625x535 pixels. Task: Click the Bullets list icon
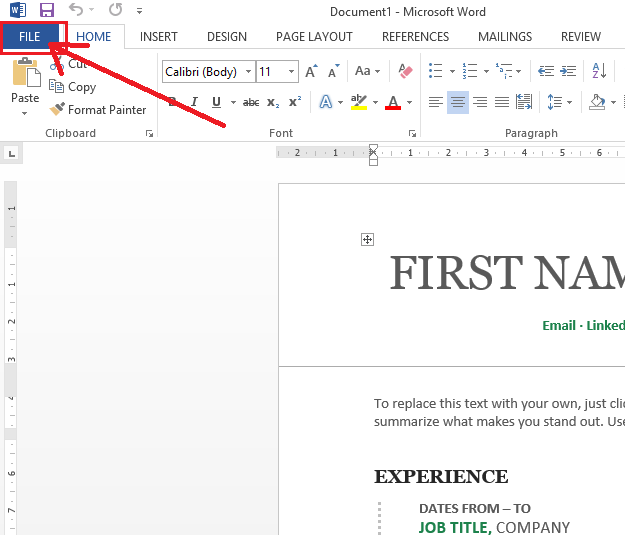pyautogui.click(x=436, y=71)
